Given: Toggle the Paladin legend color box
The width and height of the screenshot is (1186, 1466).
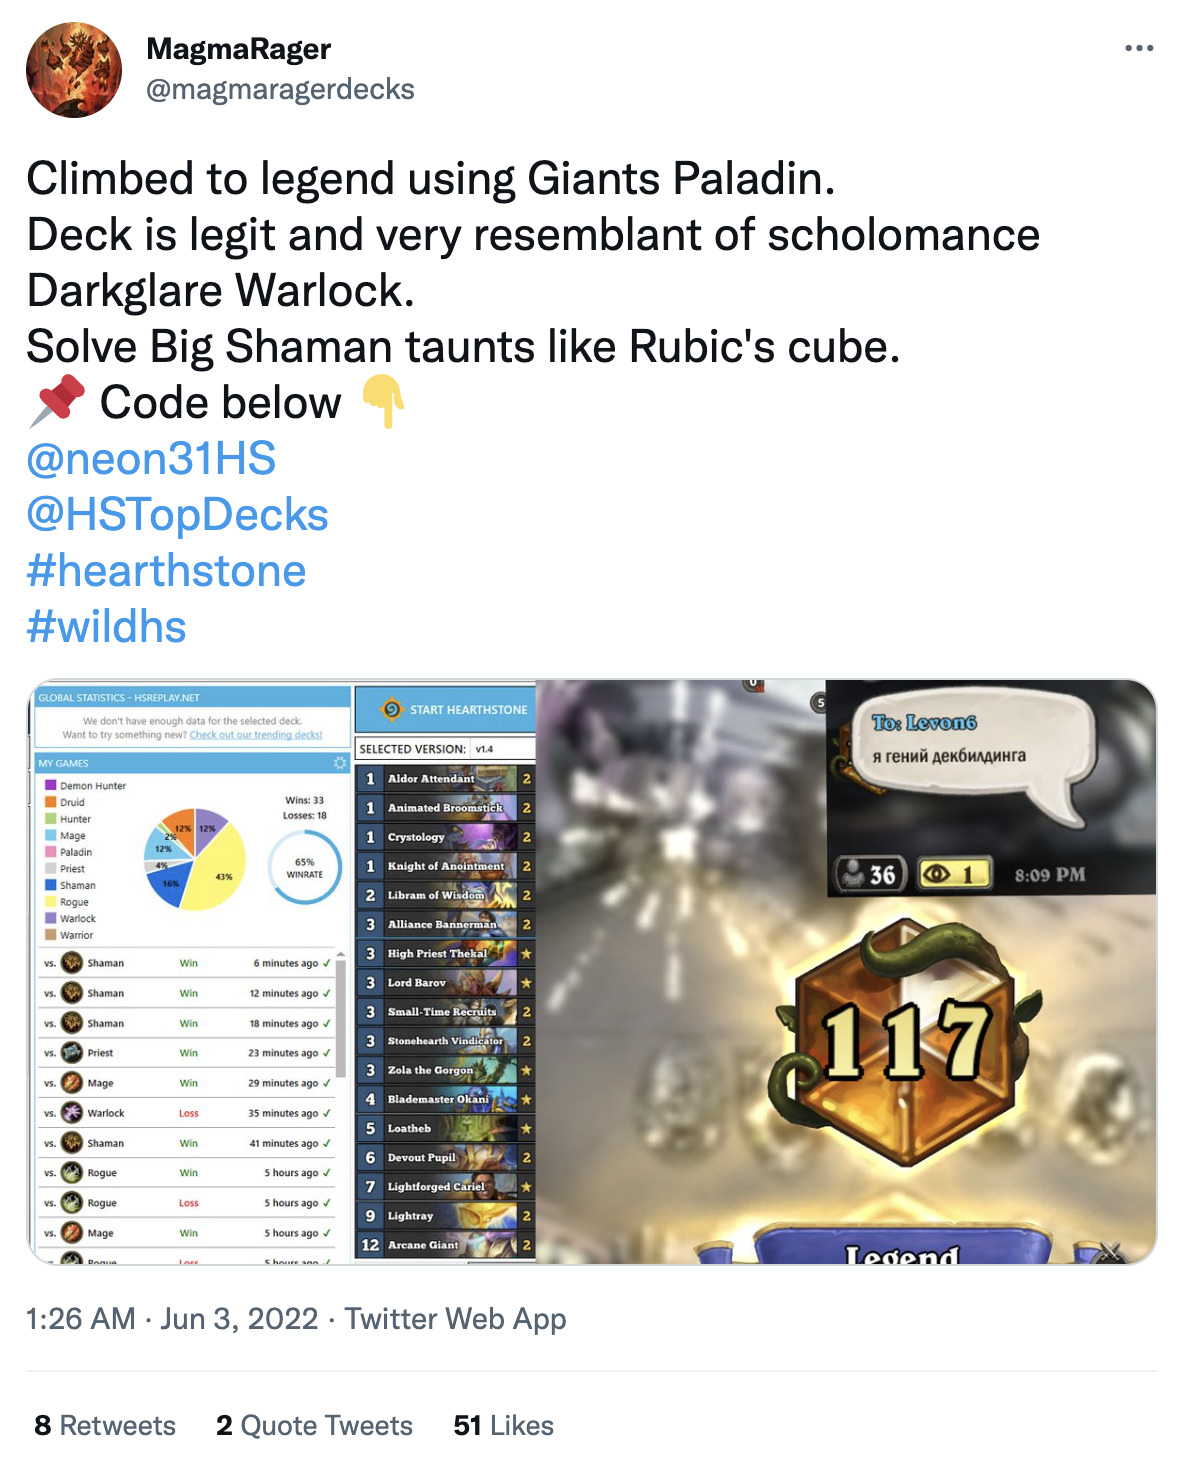Looking at the screenshot, I should click(x=50, y=852).
